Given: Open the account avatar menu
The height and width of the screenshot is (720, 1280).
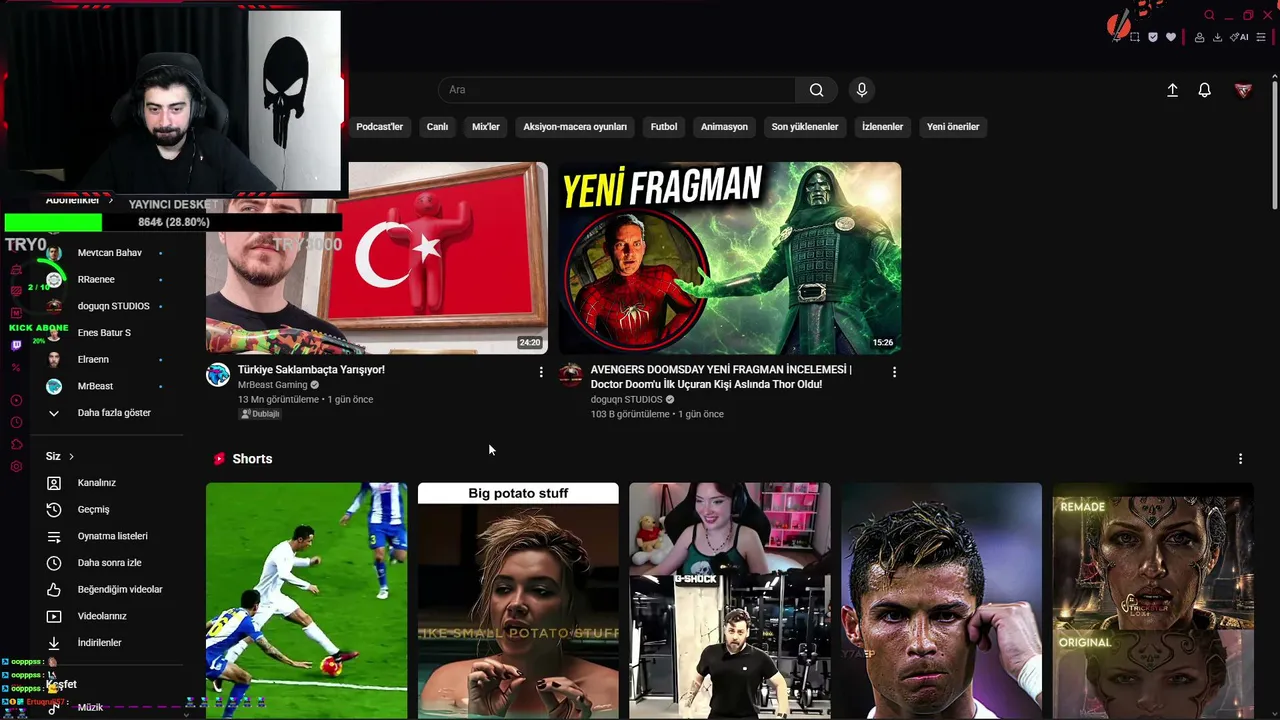Looking at the screenshot, I should tap(1244, 90).
